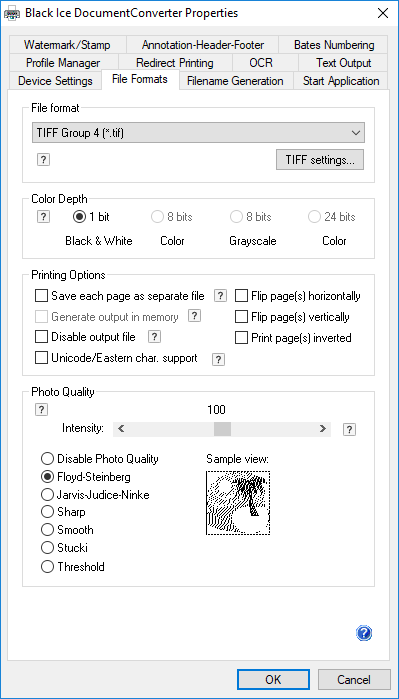
Task: Switch to the Filename Generation tab
Action: coord(235,81)
